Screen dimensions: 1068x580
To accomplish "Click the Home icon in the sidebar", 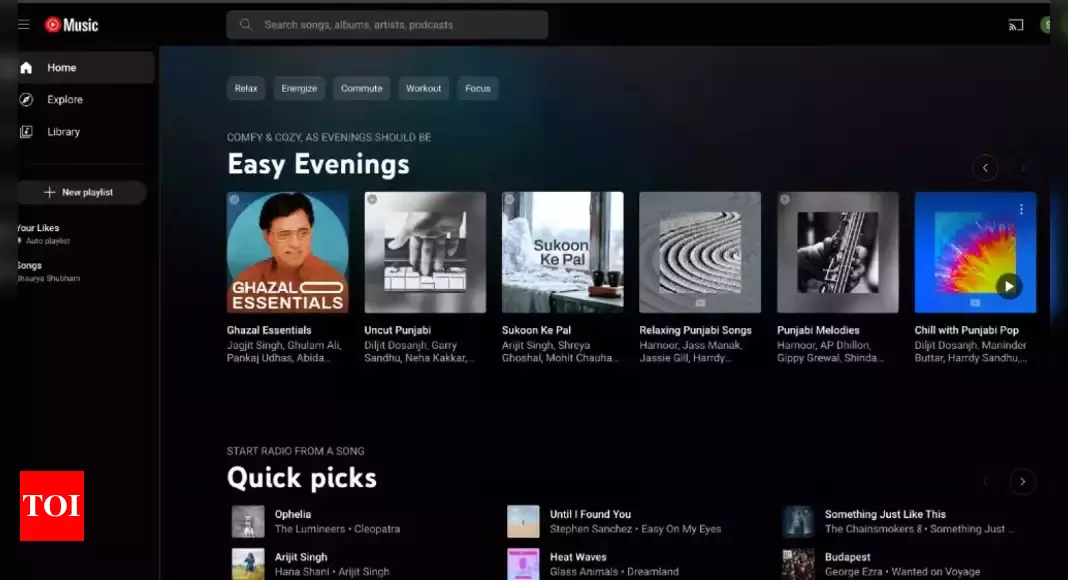I will point(25,67).
